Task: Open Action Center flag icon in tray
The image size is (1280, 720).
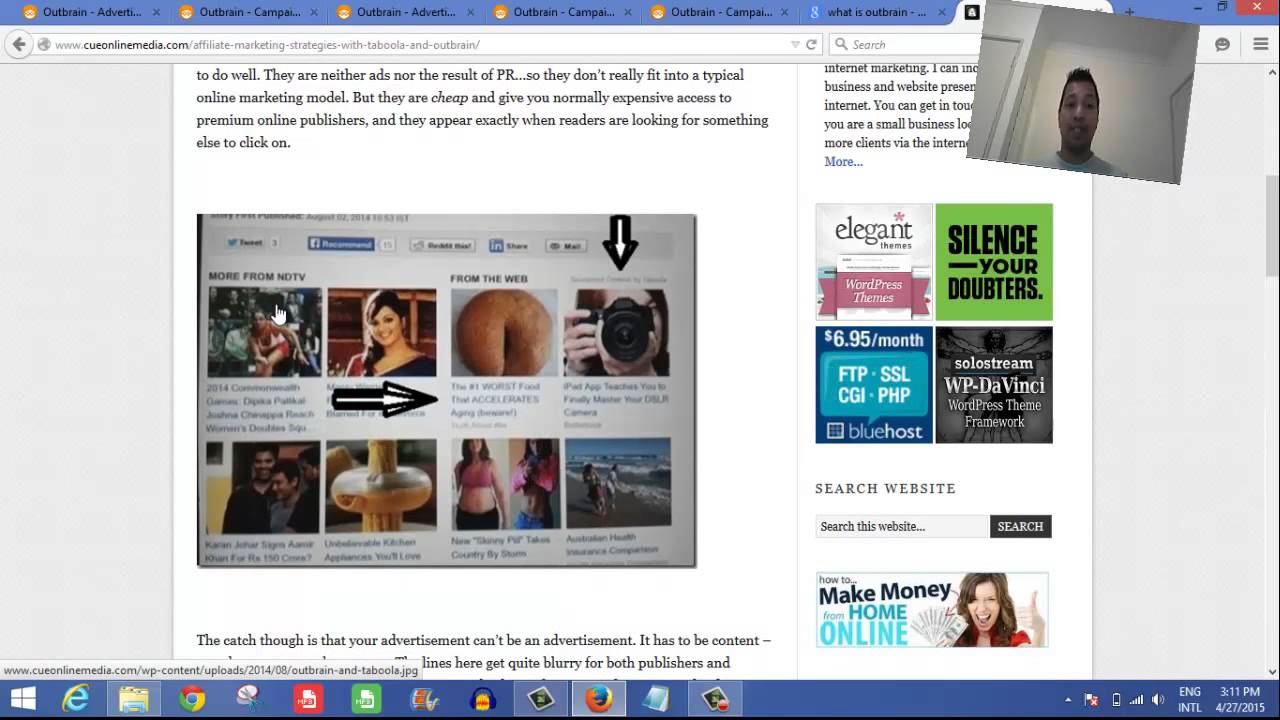Action: point(1092,700)
